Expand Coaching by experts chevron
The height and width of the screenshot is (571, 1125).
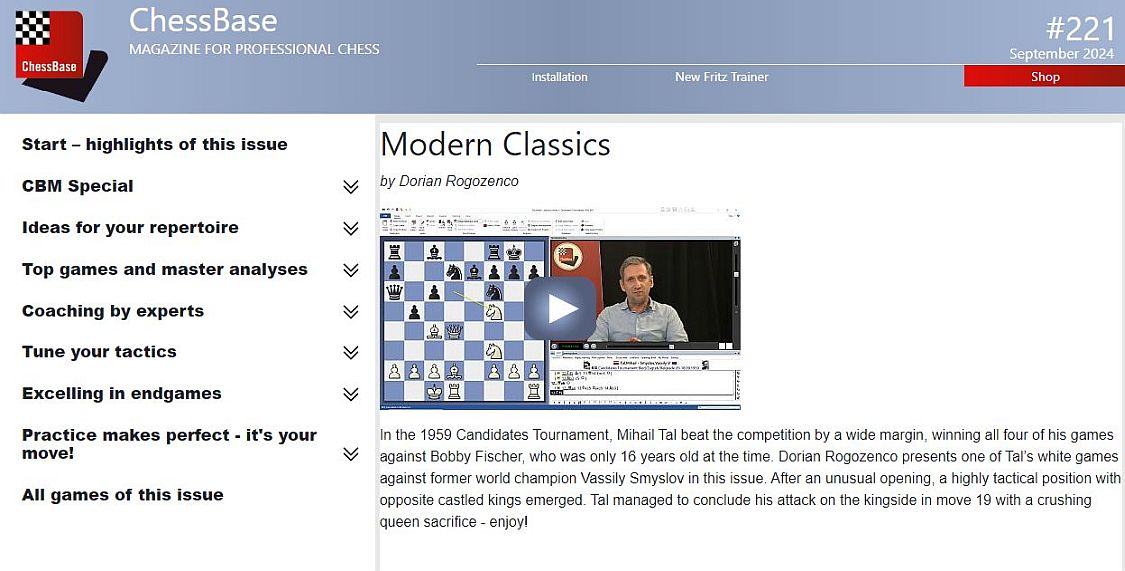(350, 312)
